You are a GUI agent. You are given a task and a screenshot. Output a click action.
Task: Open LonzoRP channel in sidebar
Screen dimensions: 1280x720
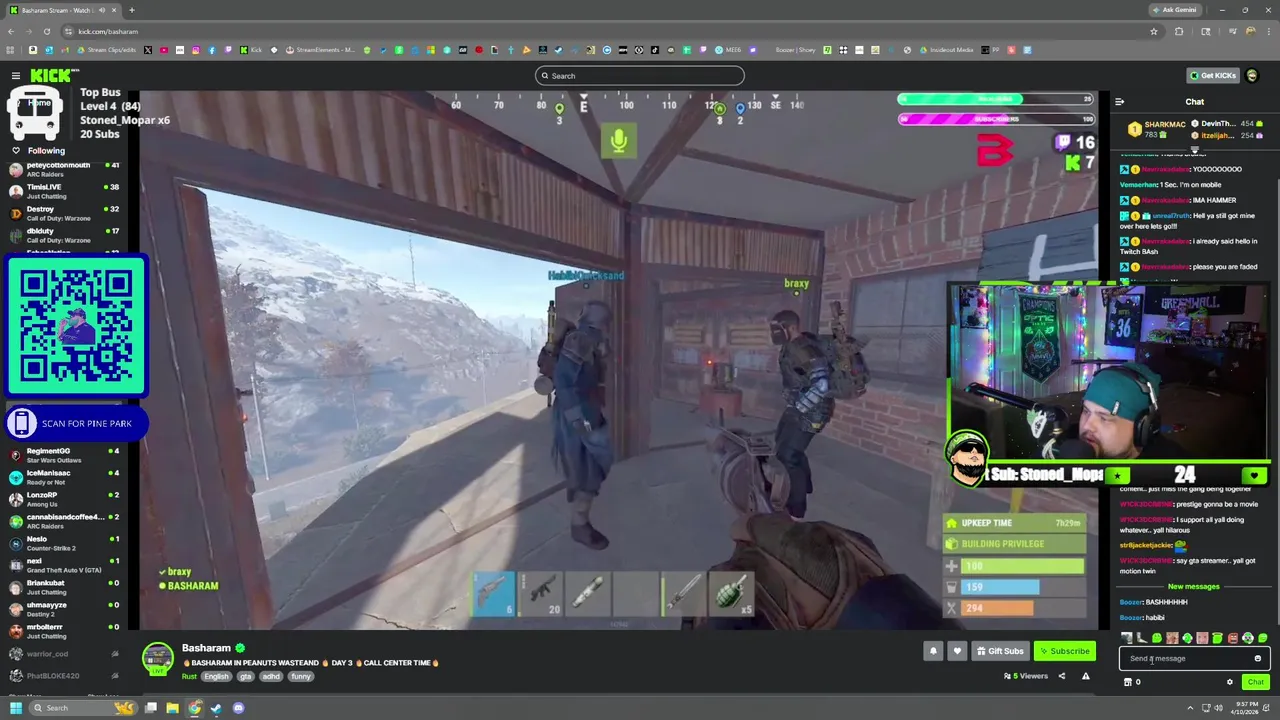tap(64, 499)
